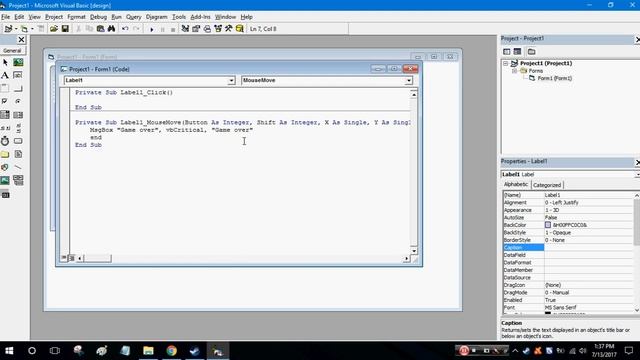640x360 pixels.
Task: Open the Properties object selector dropdown
Action: click(637, 174)
